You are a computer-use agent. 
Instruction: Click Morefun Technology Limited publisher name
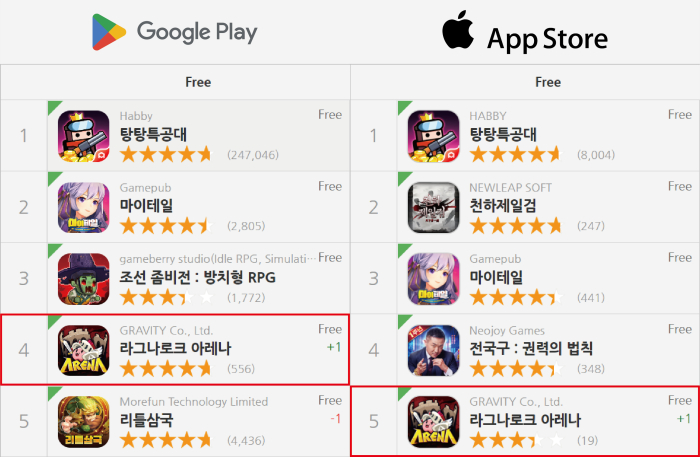point(194,402)
